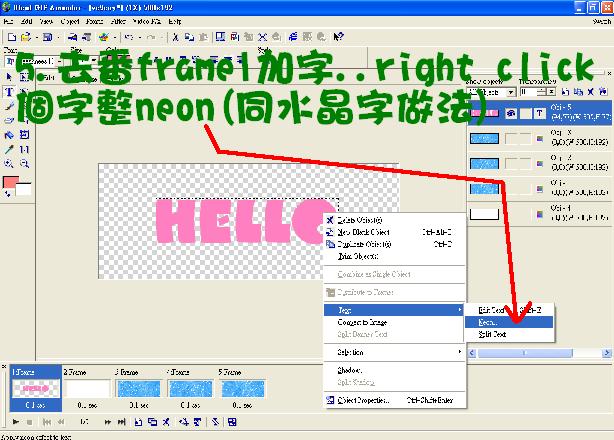Expand the Selection submenu arrow
Viewport: 614px width, 440px height.
[460, 352]
